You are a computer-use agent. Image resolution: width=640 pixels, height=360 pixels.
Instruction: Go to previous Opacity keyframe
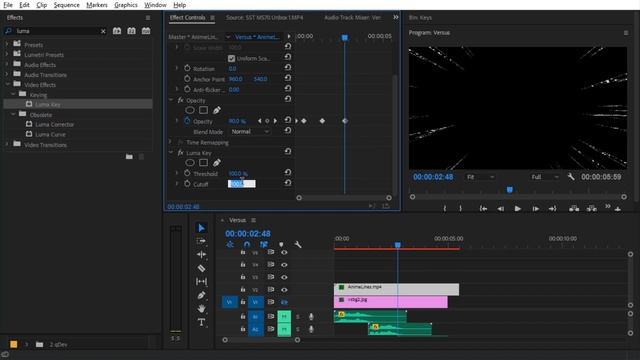pyautogui.click(x=260, y=121)
